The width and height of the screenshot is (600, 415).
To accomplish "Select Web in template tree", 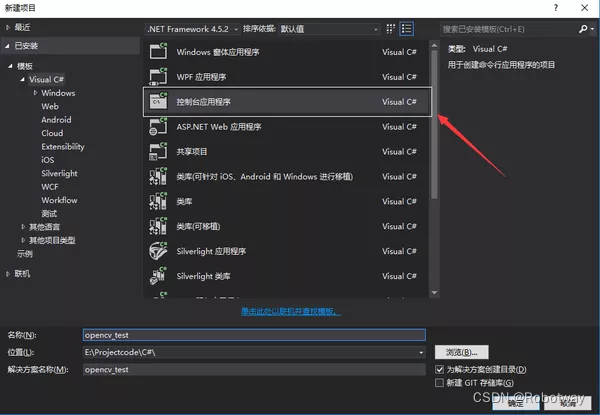I will tap(50, 106).
